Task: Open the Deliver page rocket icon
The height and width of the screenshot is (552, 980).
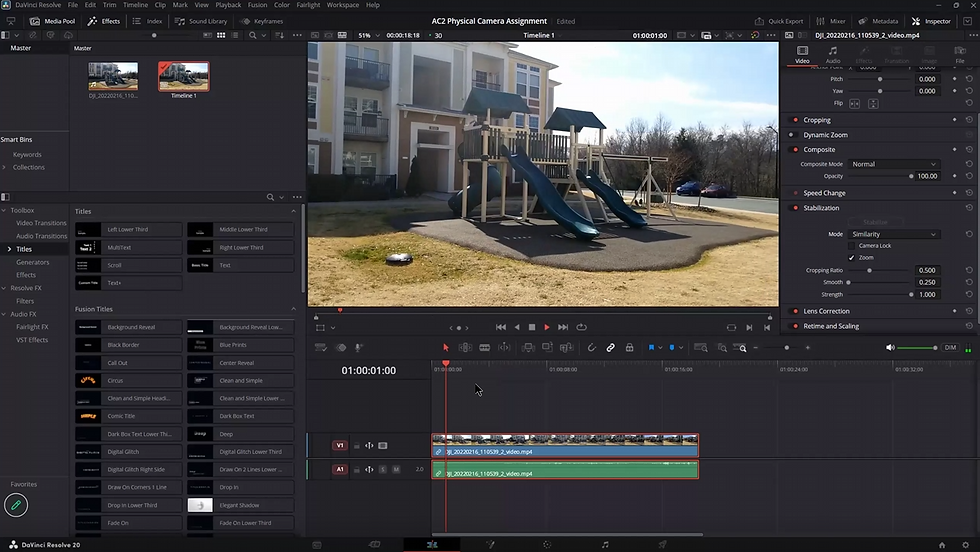Action: [662, 544]
